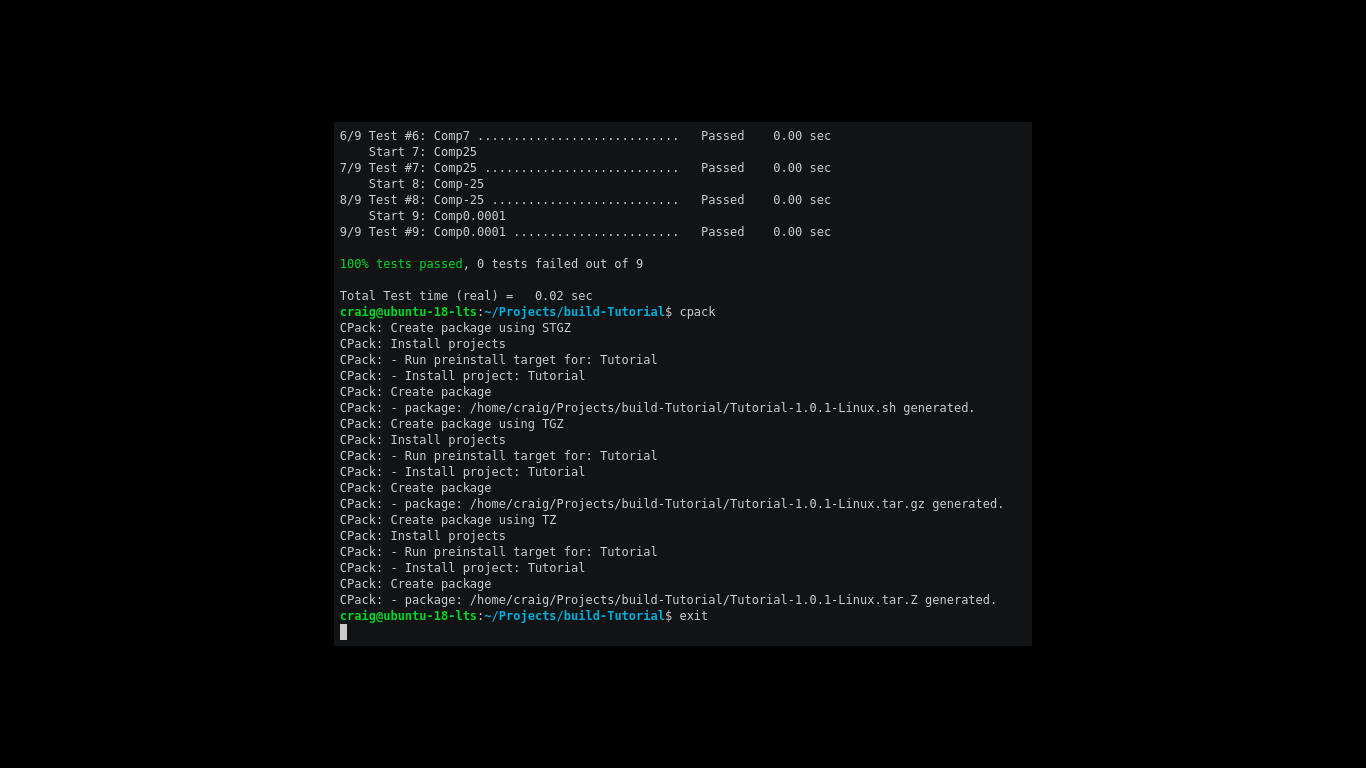Select the Tutorial-1.0.1-Linux.tar.gz generated line

672,504
